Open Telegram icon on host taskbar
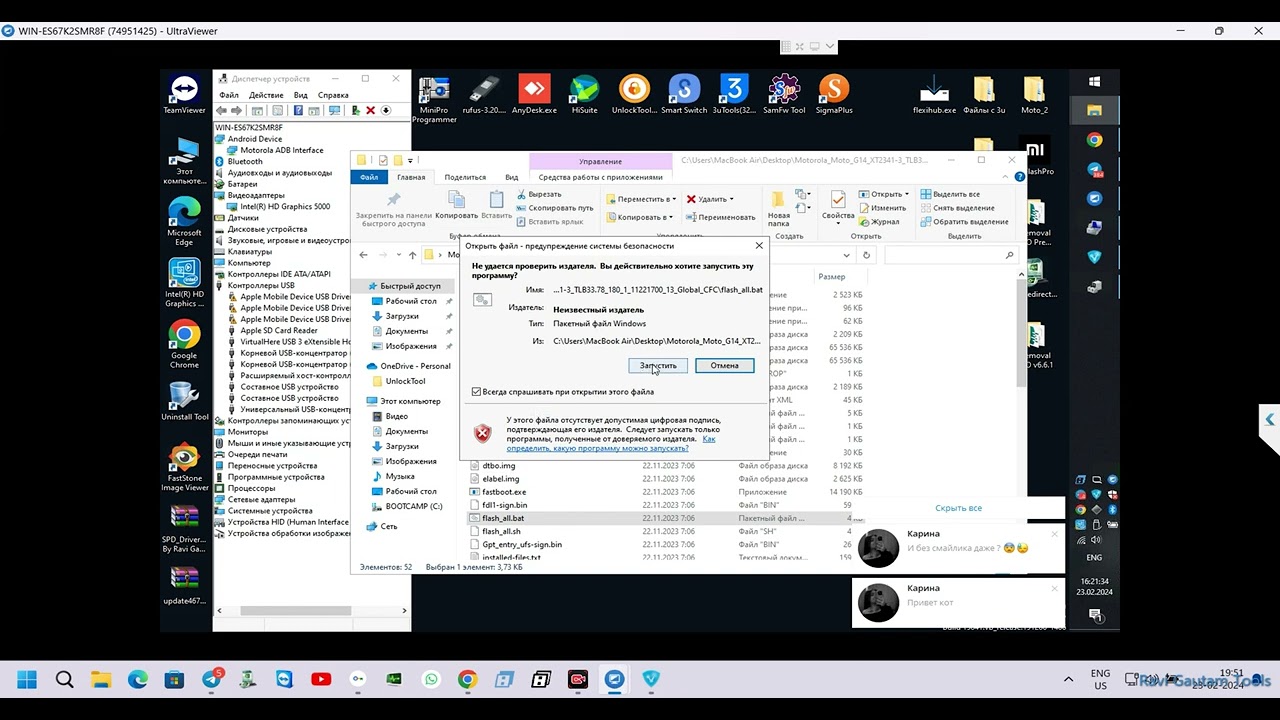Viewport: 1280px width, 720px height. click(x=213, y=680)
